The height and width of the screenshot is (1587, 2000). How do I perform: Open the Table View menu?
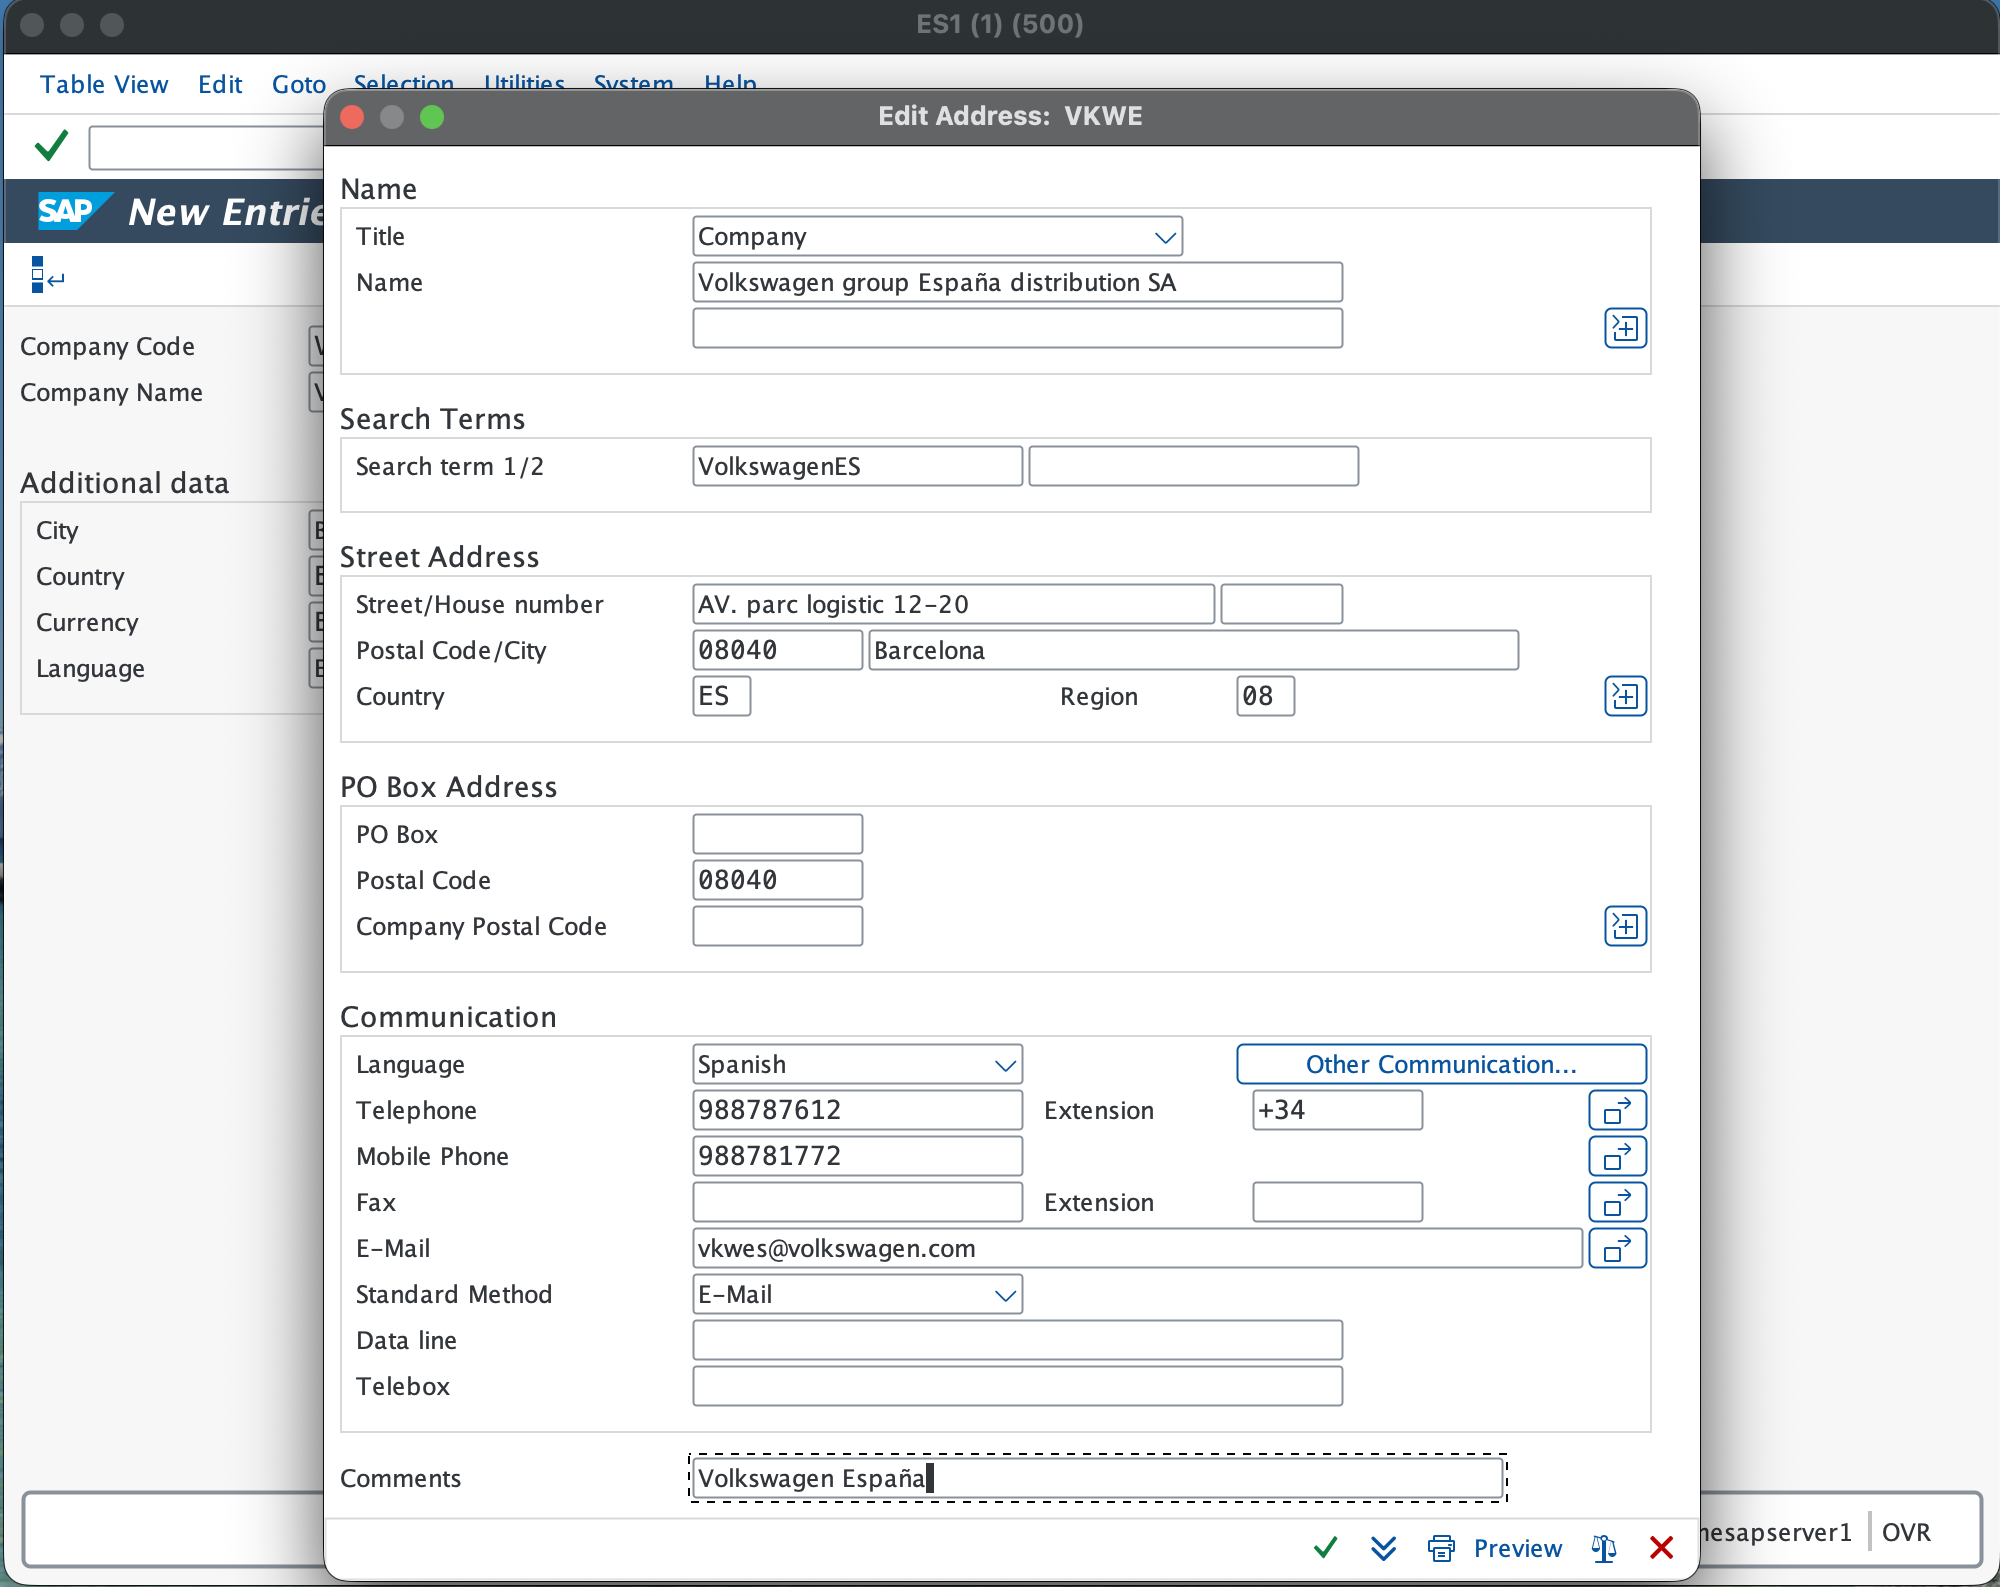[x=104, y=84]
